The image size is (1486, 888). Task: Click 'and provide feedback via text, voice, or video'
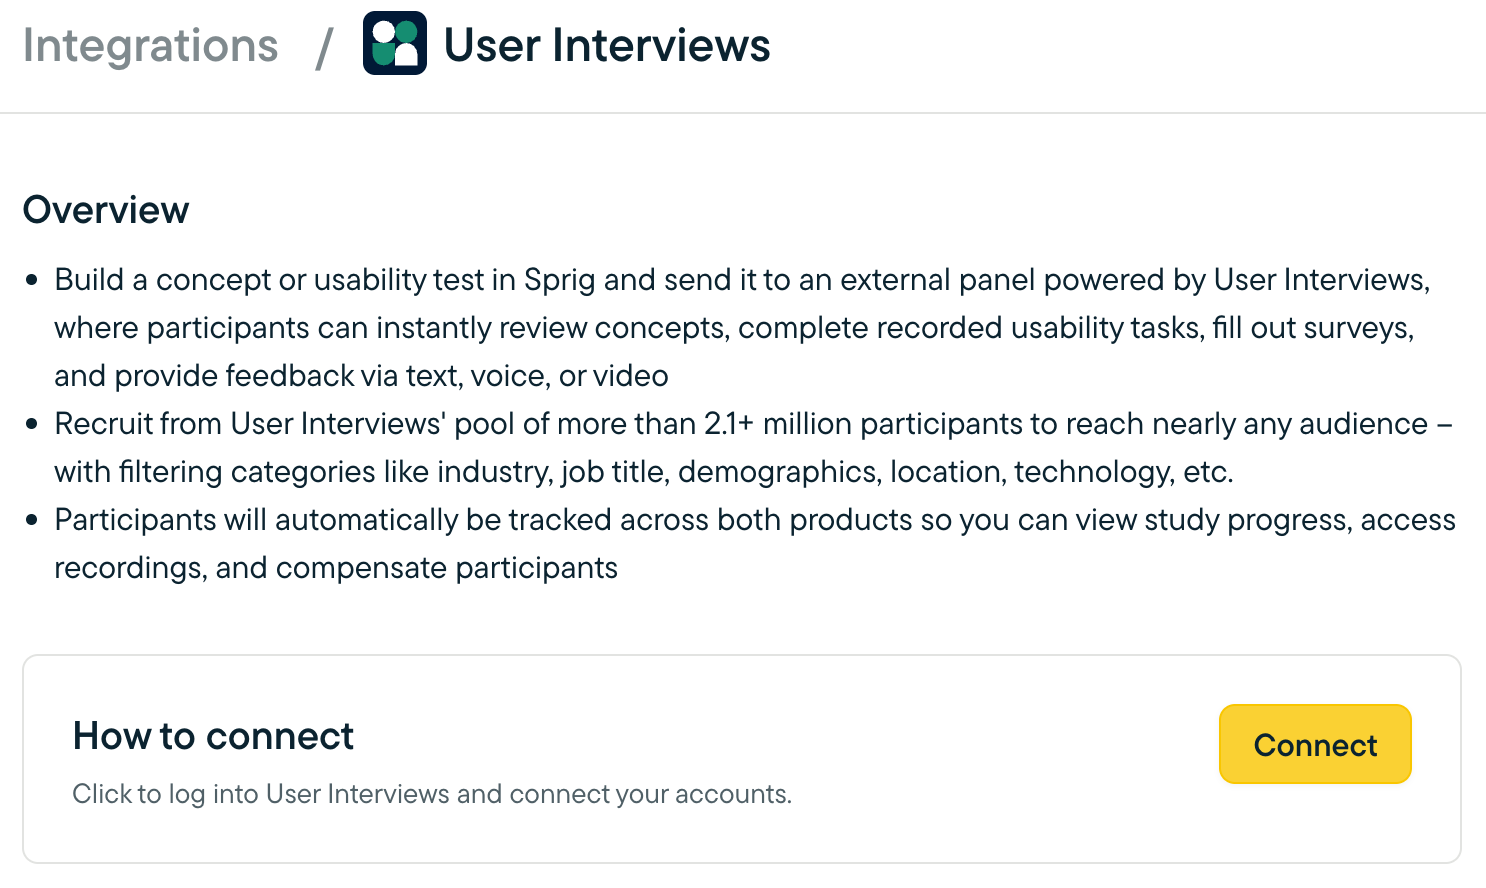click(x=361, y=376)
